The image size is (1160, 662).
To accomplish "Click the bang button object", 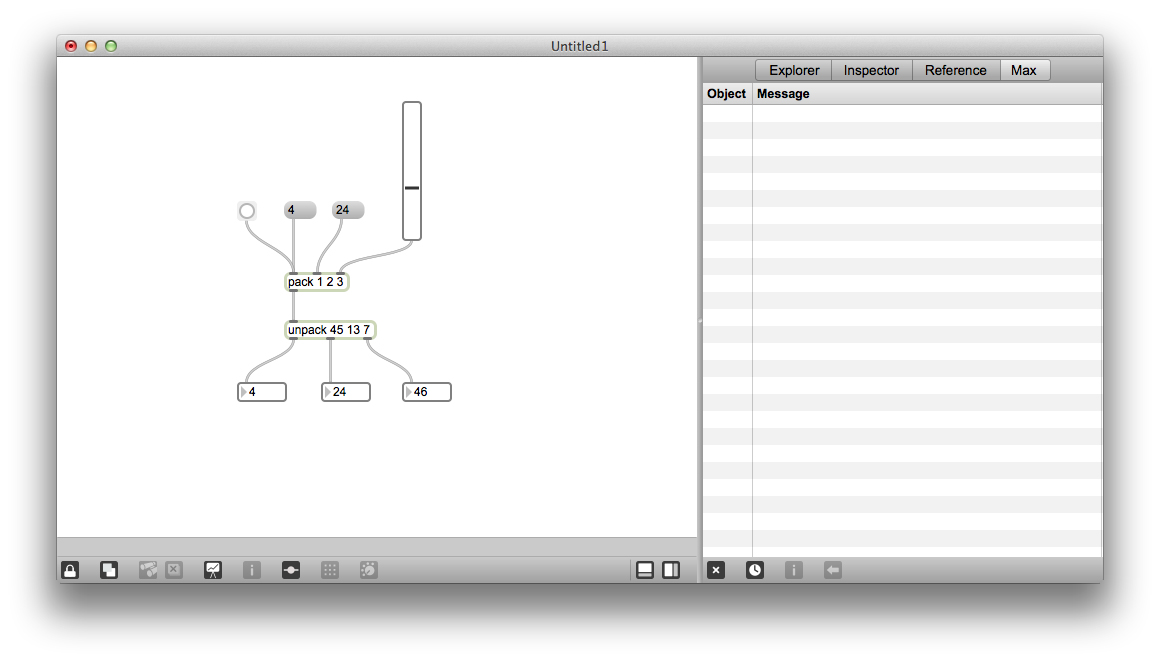I will click(x=247, y=212).
